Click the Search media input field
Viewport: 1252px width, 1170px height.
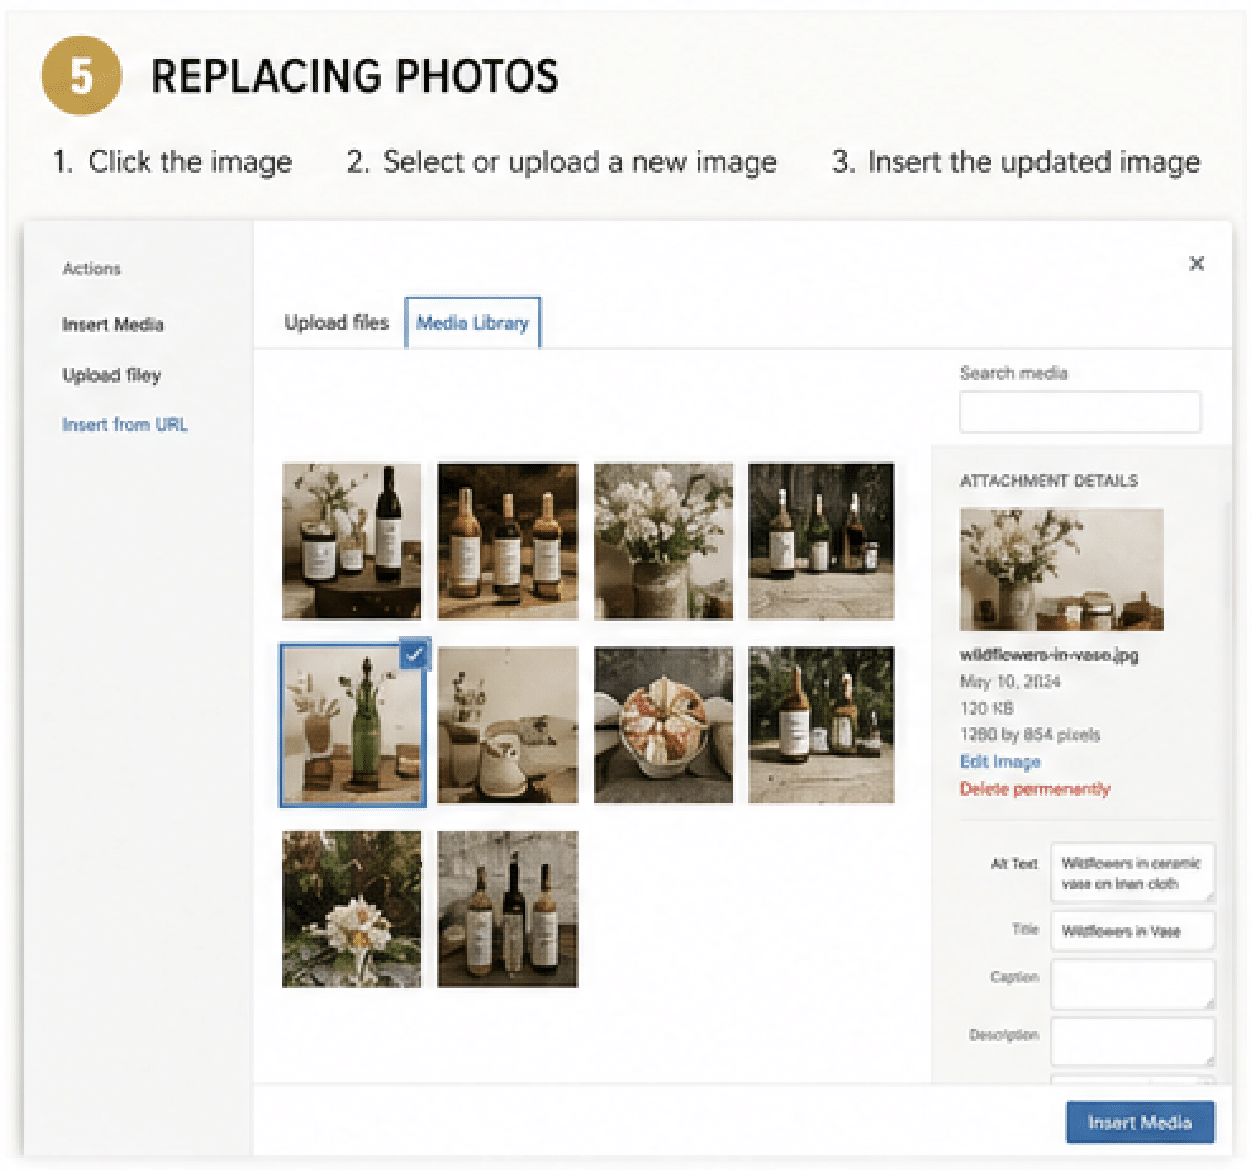pyautogui.click(x=1080, y=412)
